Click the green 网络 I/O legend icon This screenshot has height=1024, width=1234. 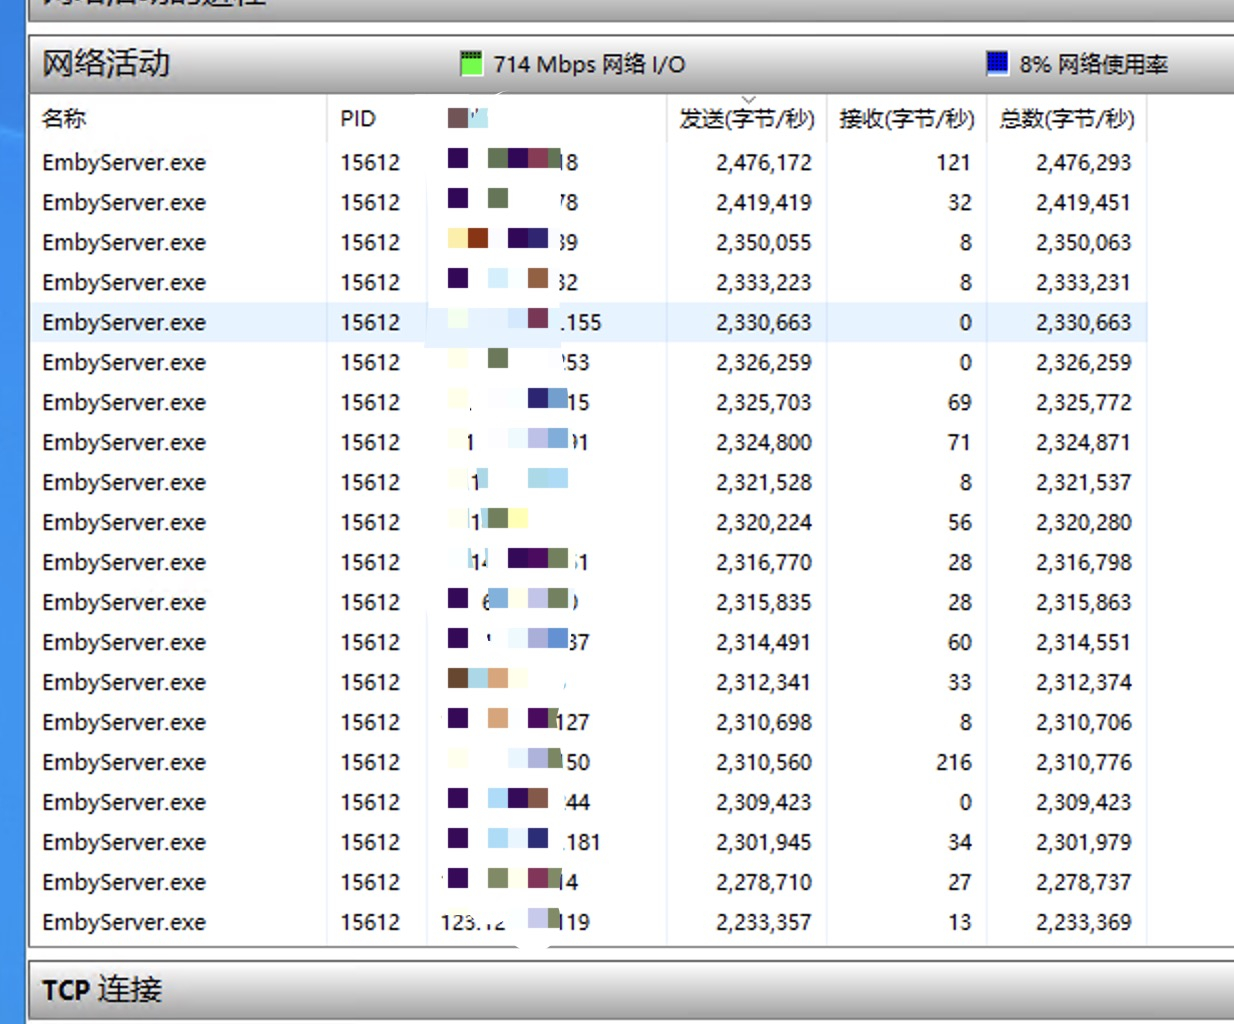[x=471, y=64]
